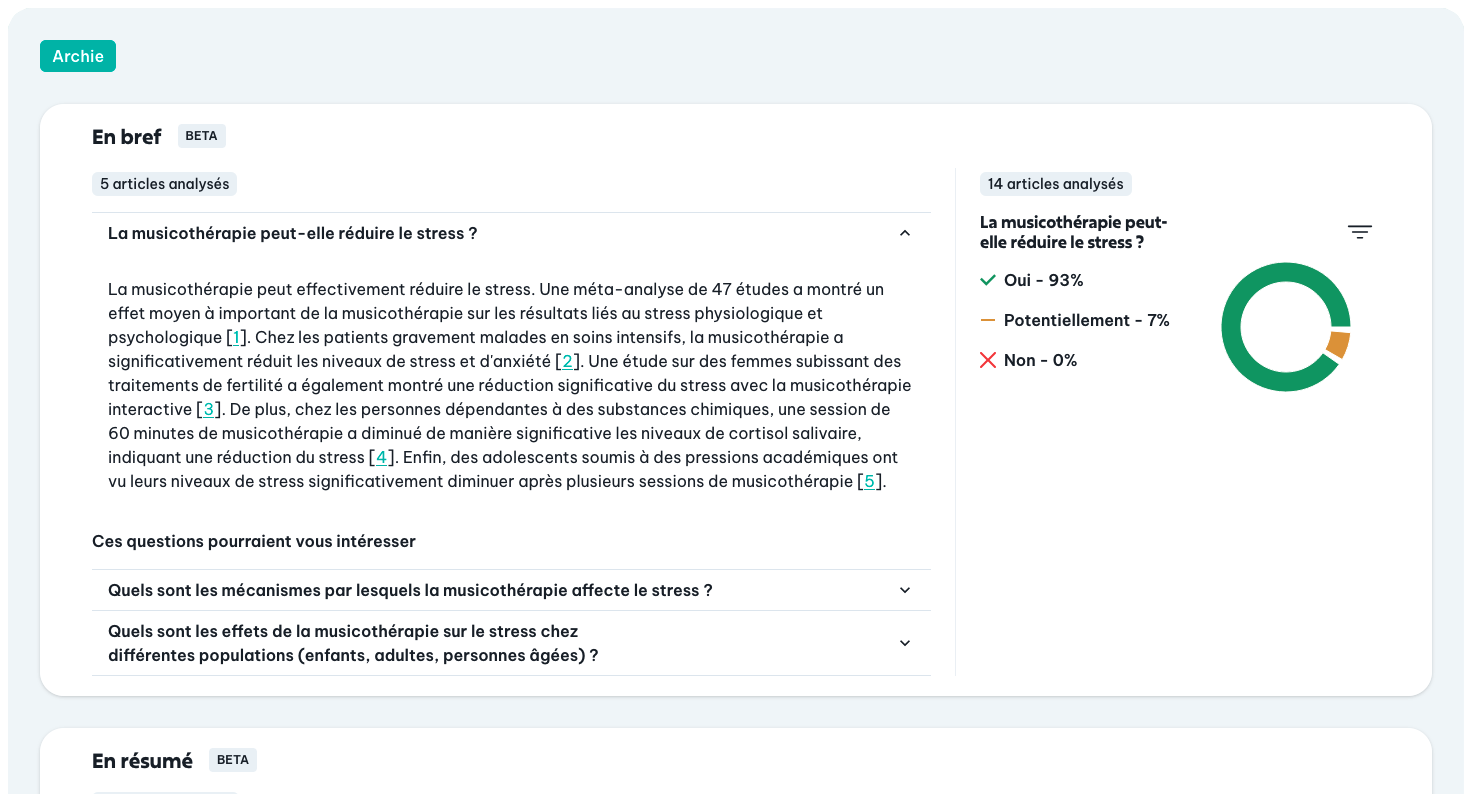The height and width of the screenshot is (794, 1472).
Task: Open citation reference 4
Action: [x=381, y=457]
